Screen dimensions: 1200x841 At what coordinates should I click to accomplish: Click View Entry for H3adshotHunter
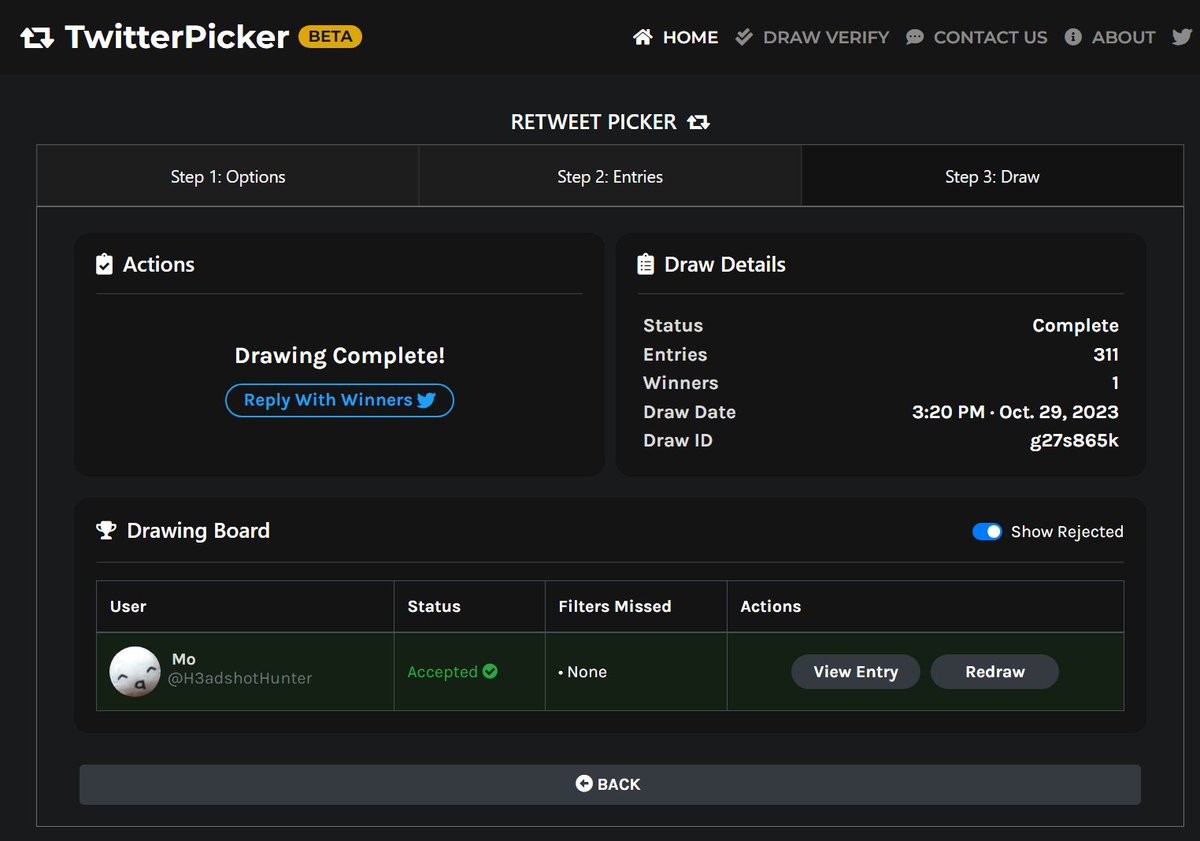(x=855, y=672)
